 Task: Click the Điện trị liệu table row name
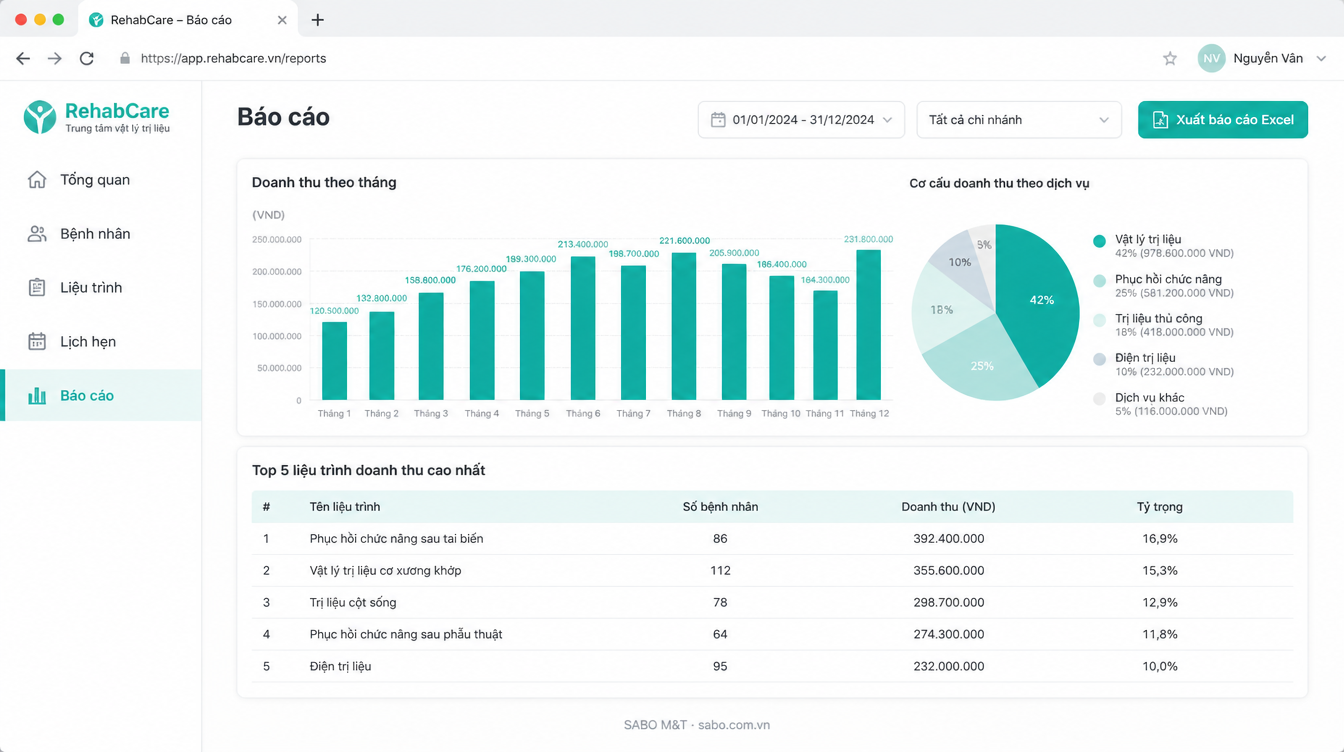click(x=341, y=667)
